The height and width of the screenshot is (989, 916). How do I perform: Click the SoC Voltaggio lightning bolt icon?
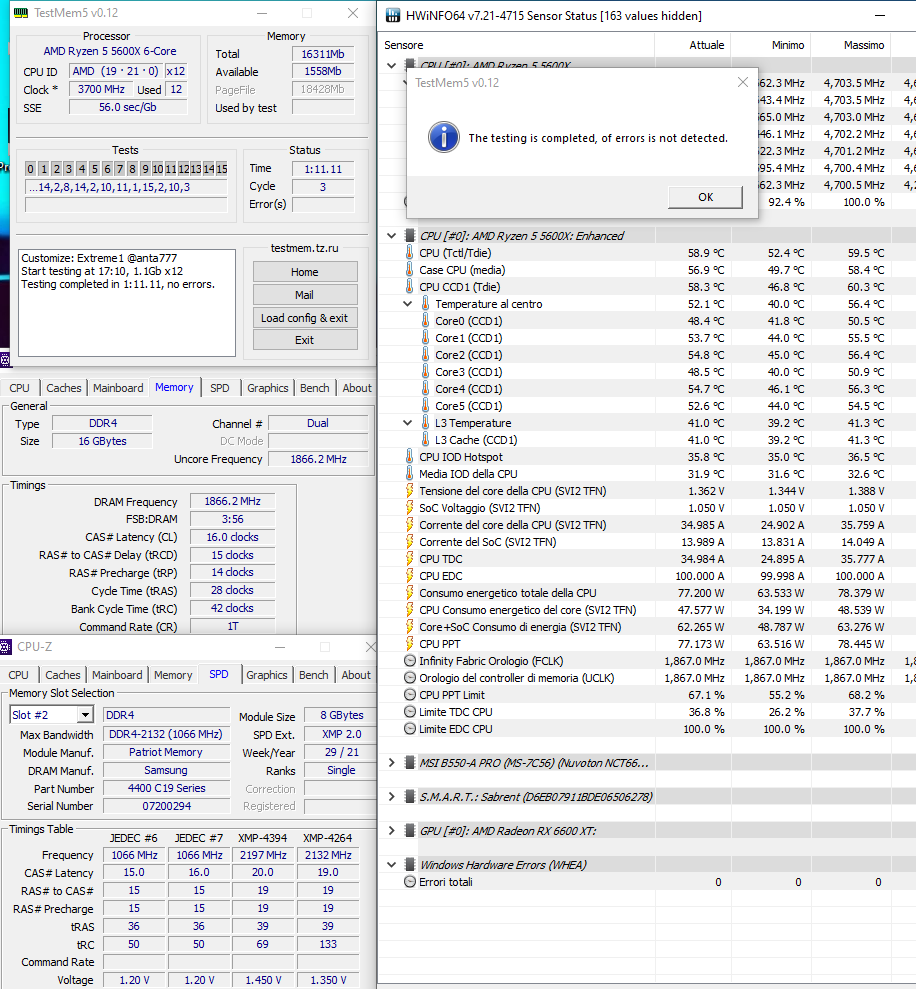click(x=409, y=508)
